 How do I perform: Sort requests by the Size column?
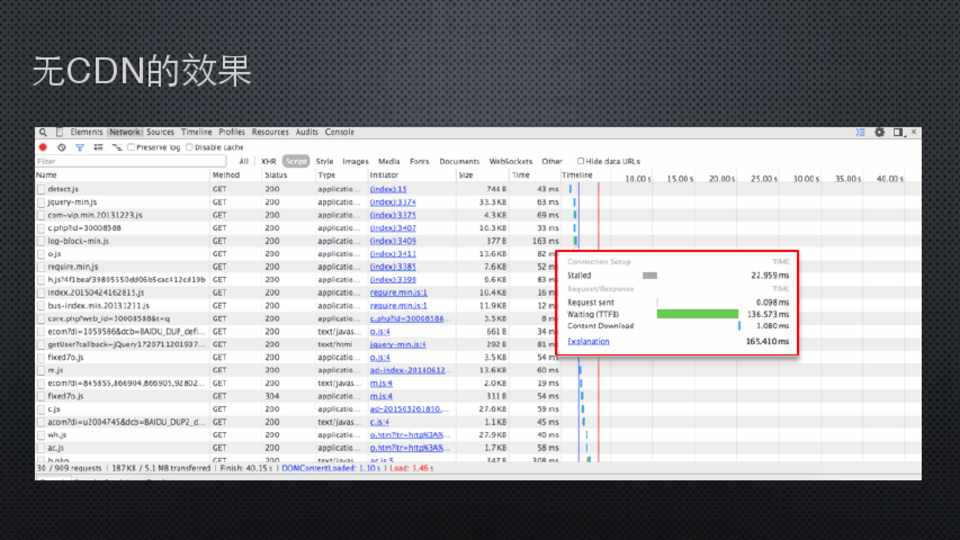(x=466, y=175)
